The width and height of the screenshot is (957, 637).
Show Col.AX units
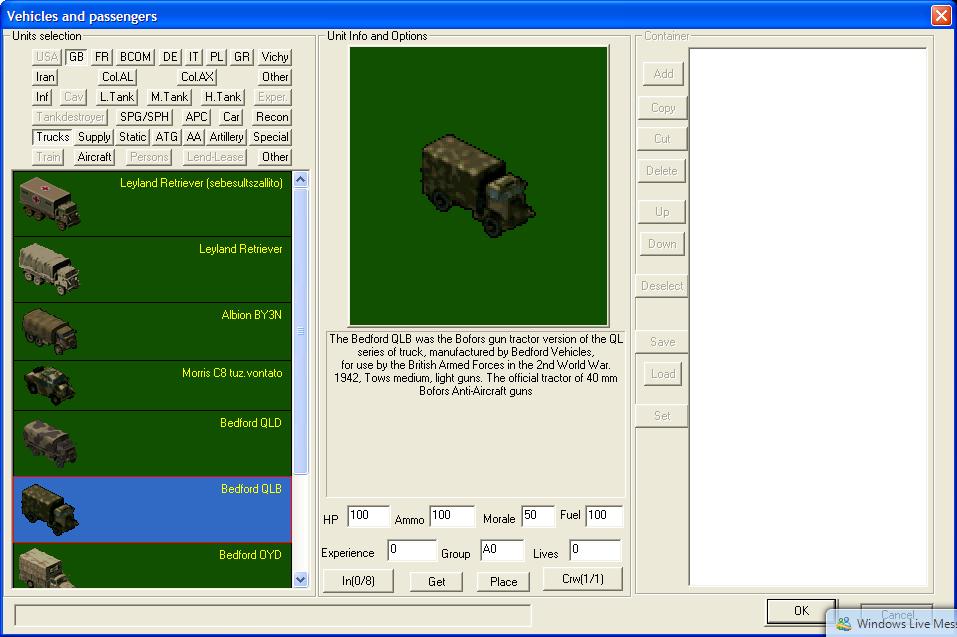(x=197, y=77)
